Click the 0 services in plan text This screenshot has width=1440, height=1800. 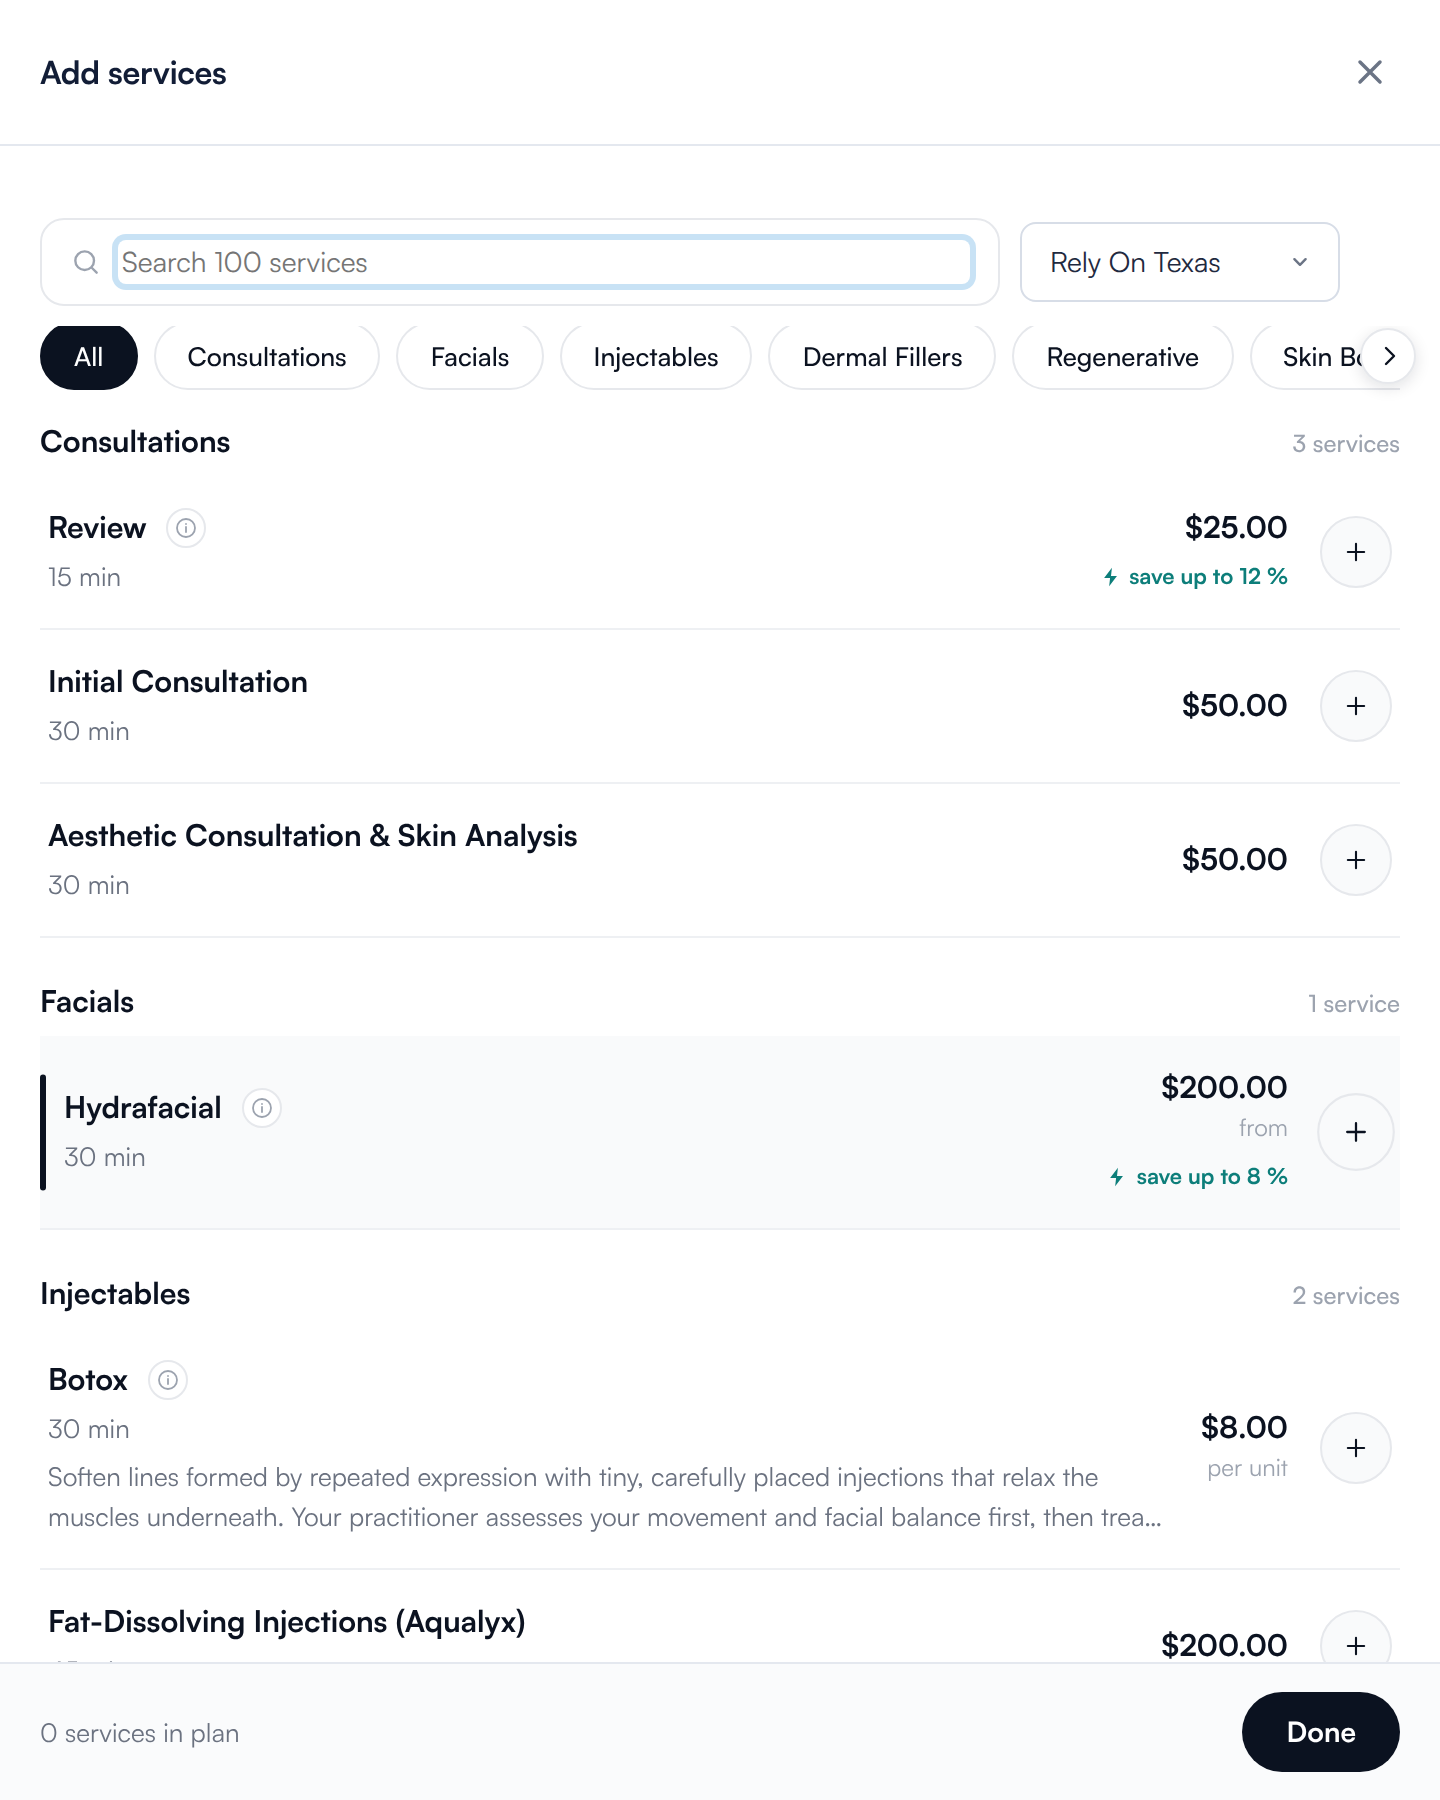coord(140,1733)
